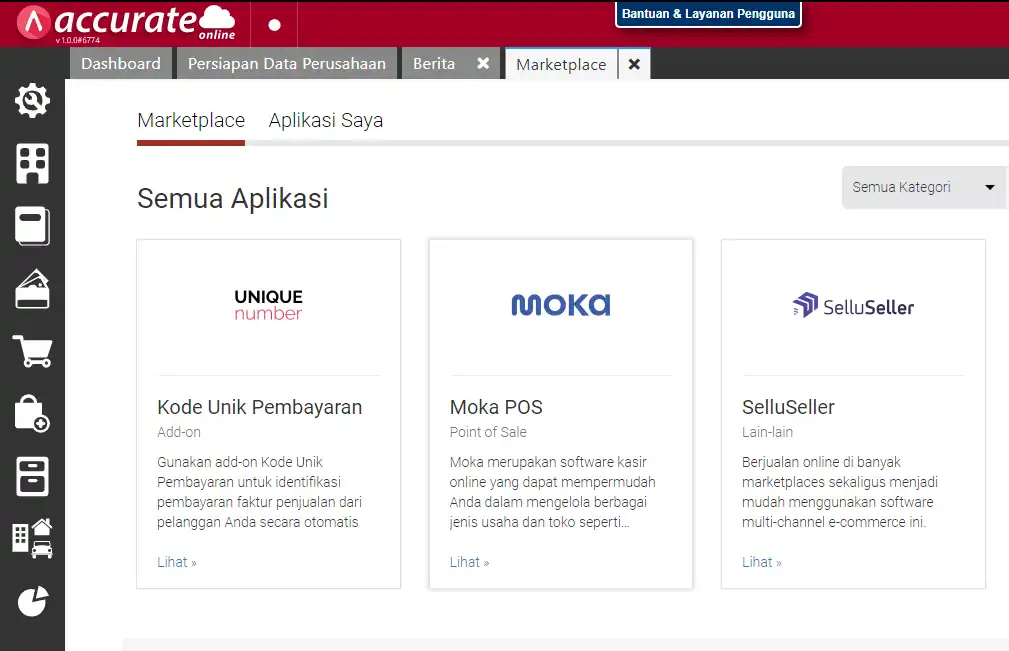Viewport: 1009px width, 651px height.
Task: Click the Point of Sale category label
Action: [488, 432]
